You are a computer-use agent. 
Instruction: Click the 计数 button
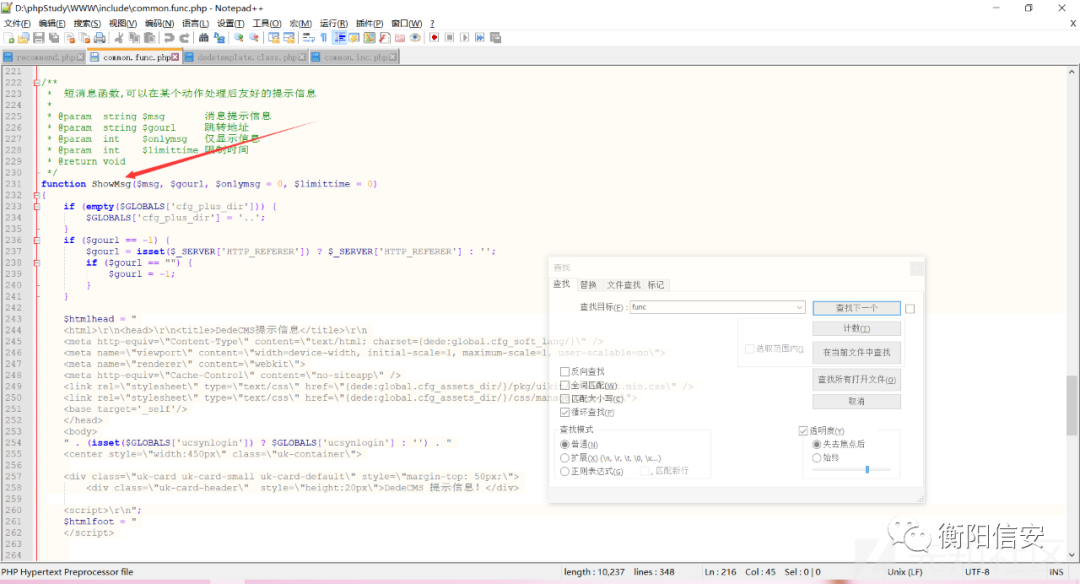[856, 328]
